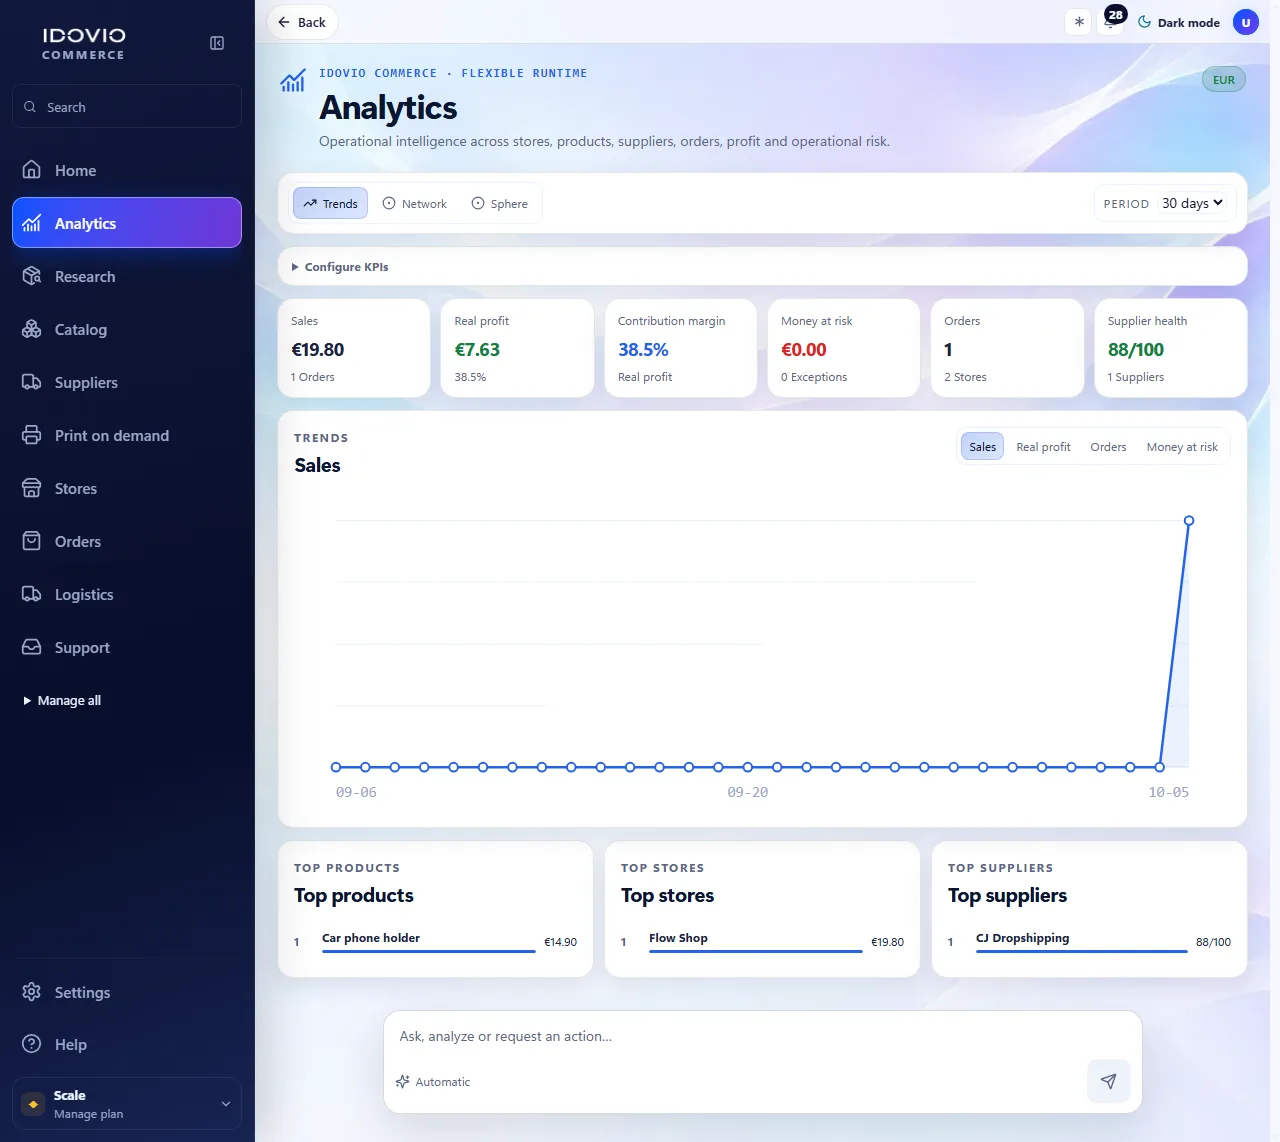Click the Suppliers truck icon
1280x1142 pixels.
coord(32,382)
